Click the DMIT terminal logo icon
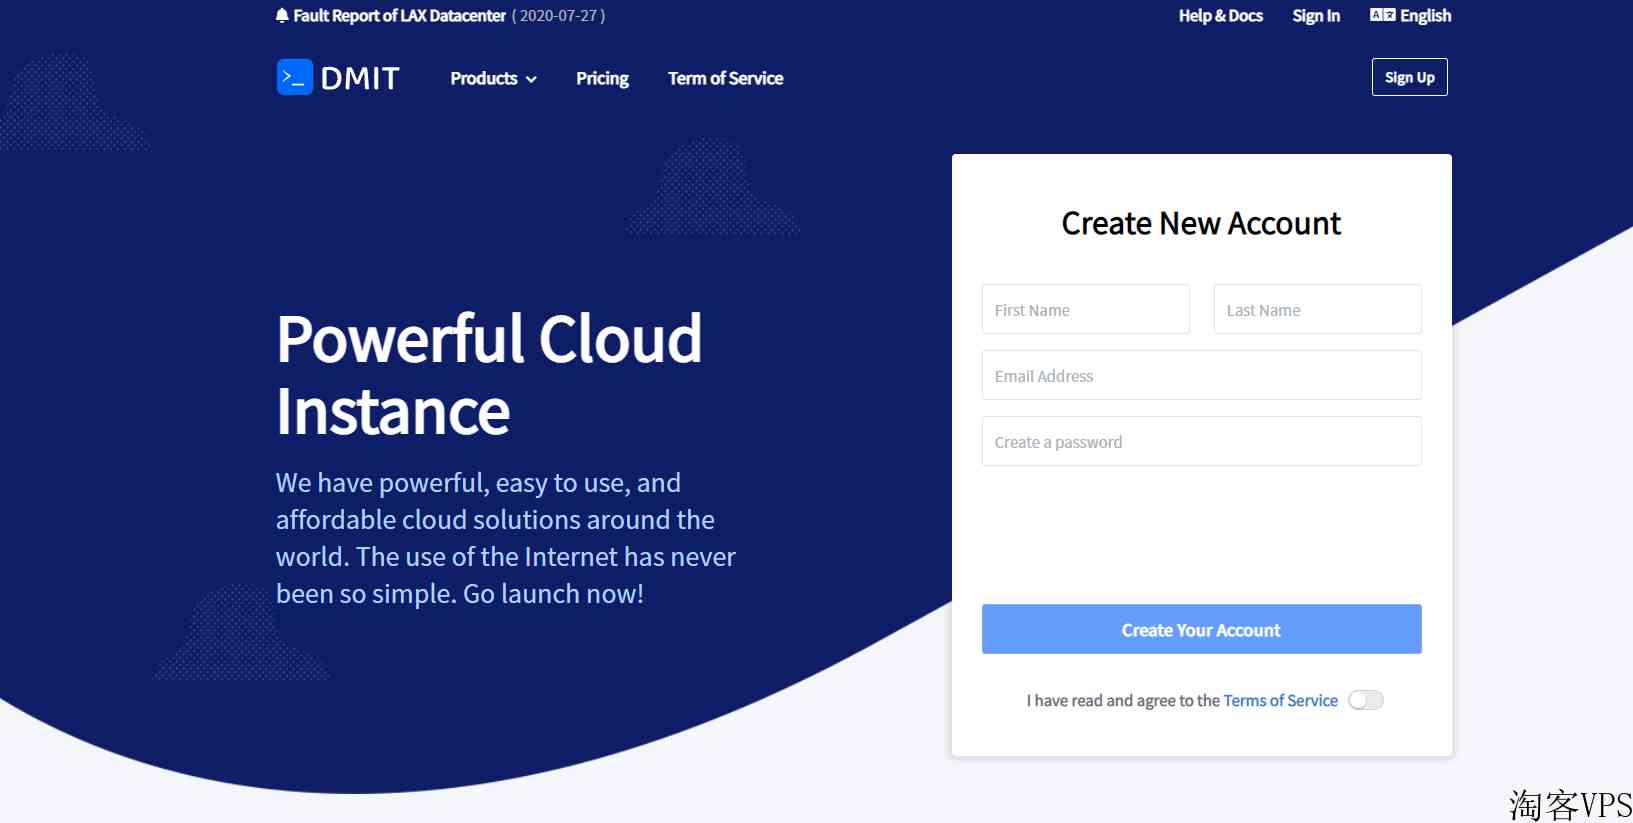 click(x=294, y=77)
